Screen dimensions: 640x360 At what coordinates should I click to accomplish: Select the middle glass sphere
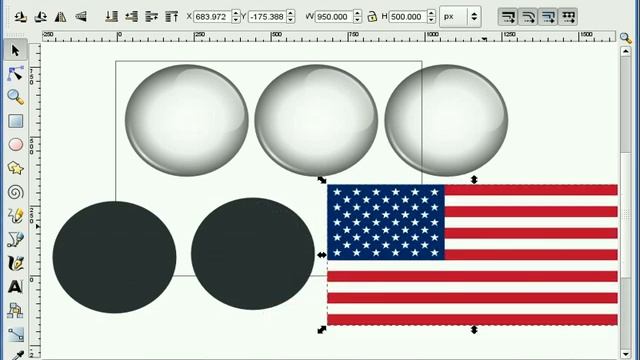coord(316,120)
